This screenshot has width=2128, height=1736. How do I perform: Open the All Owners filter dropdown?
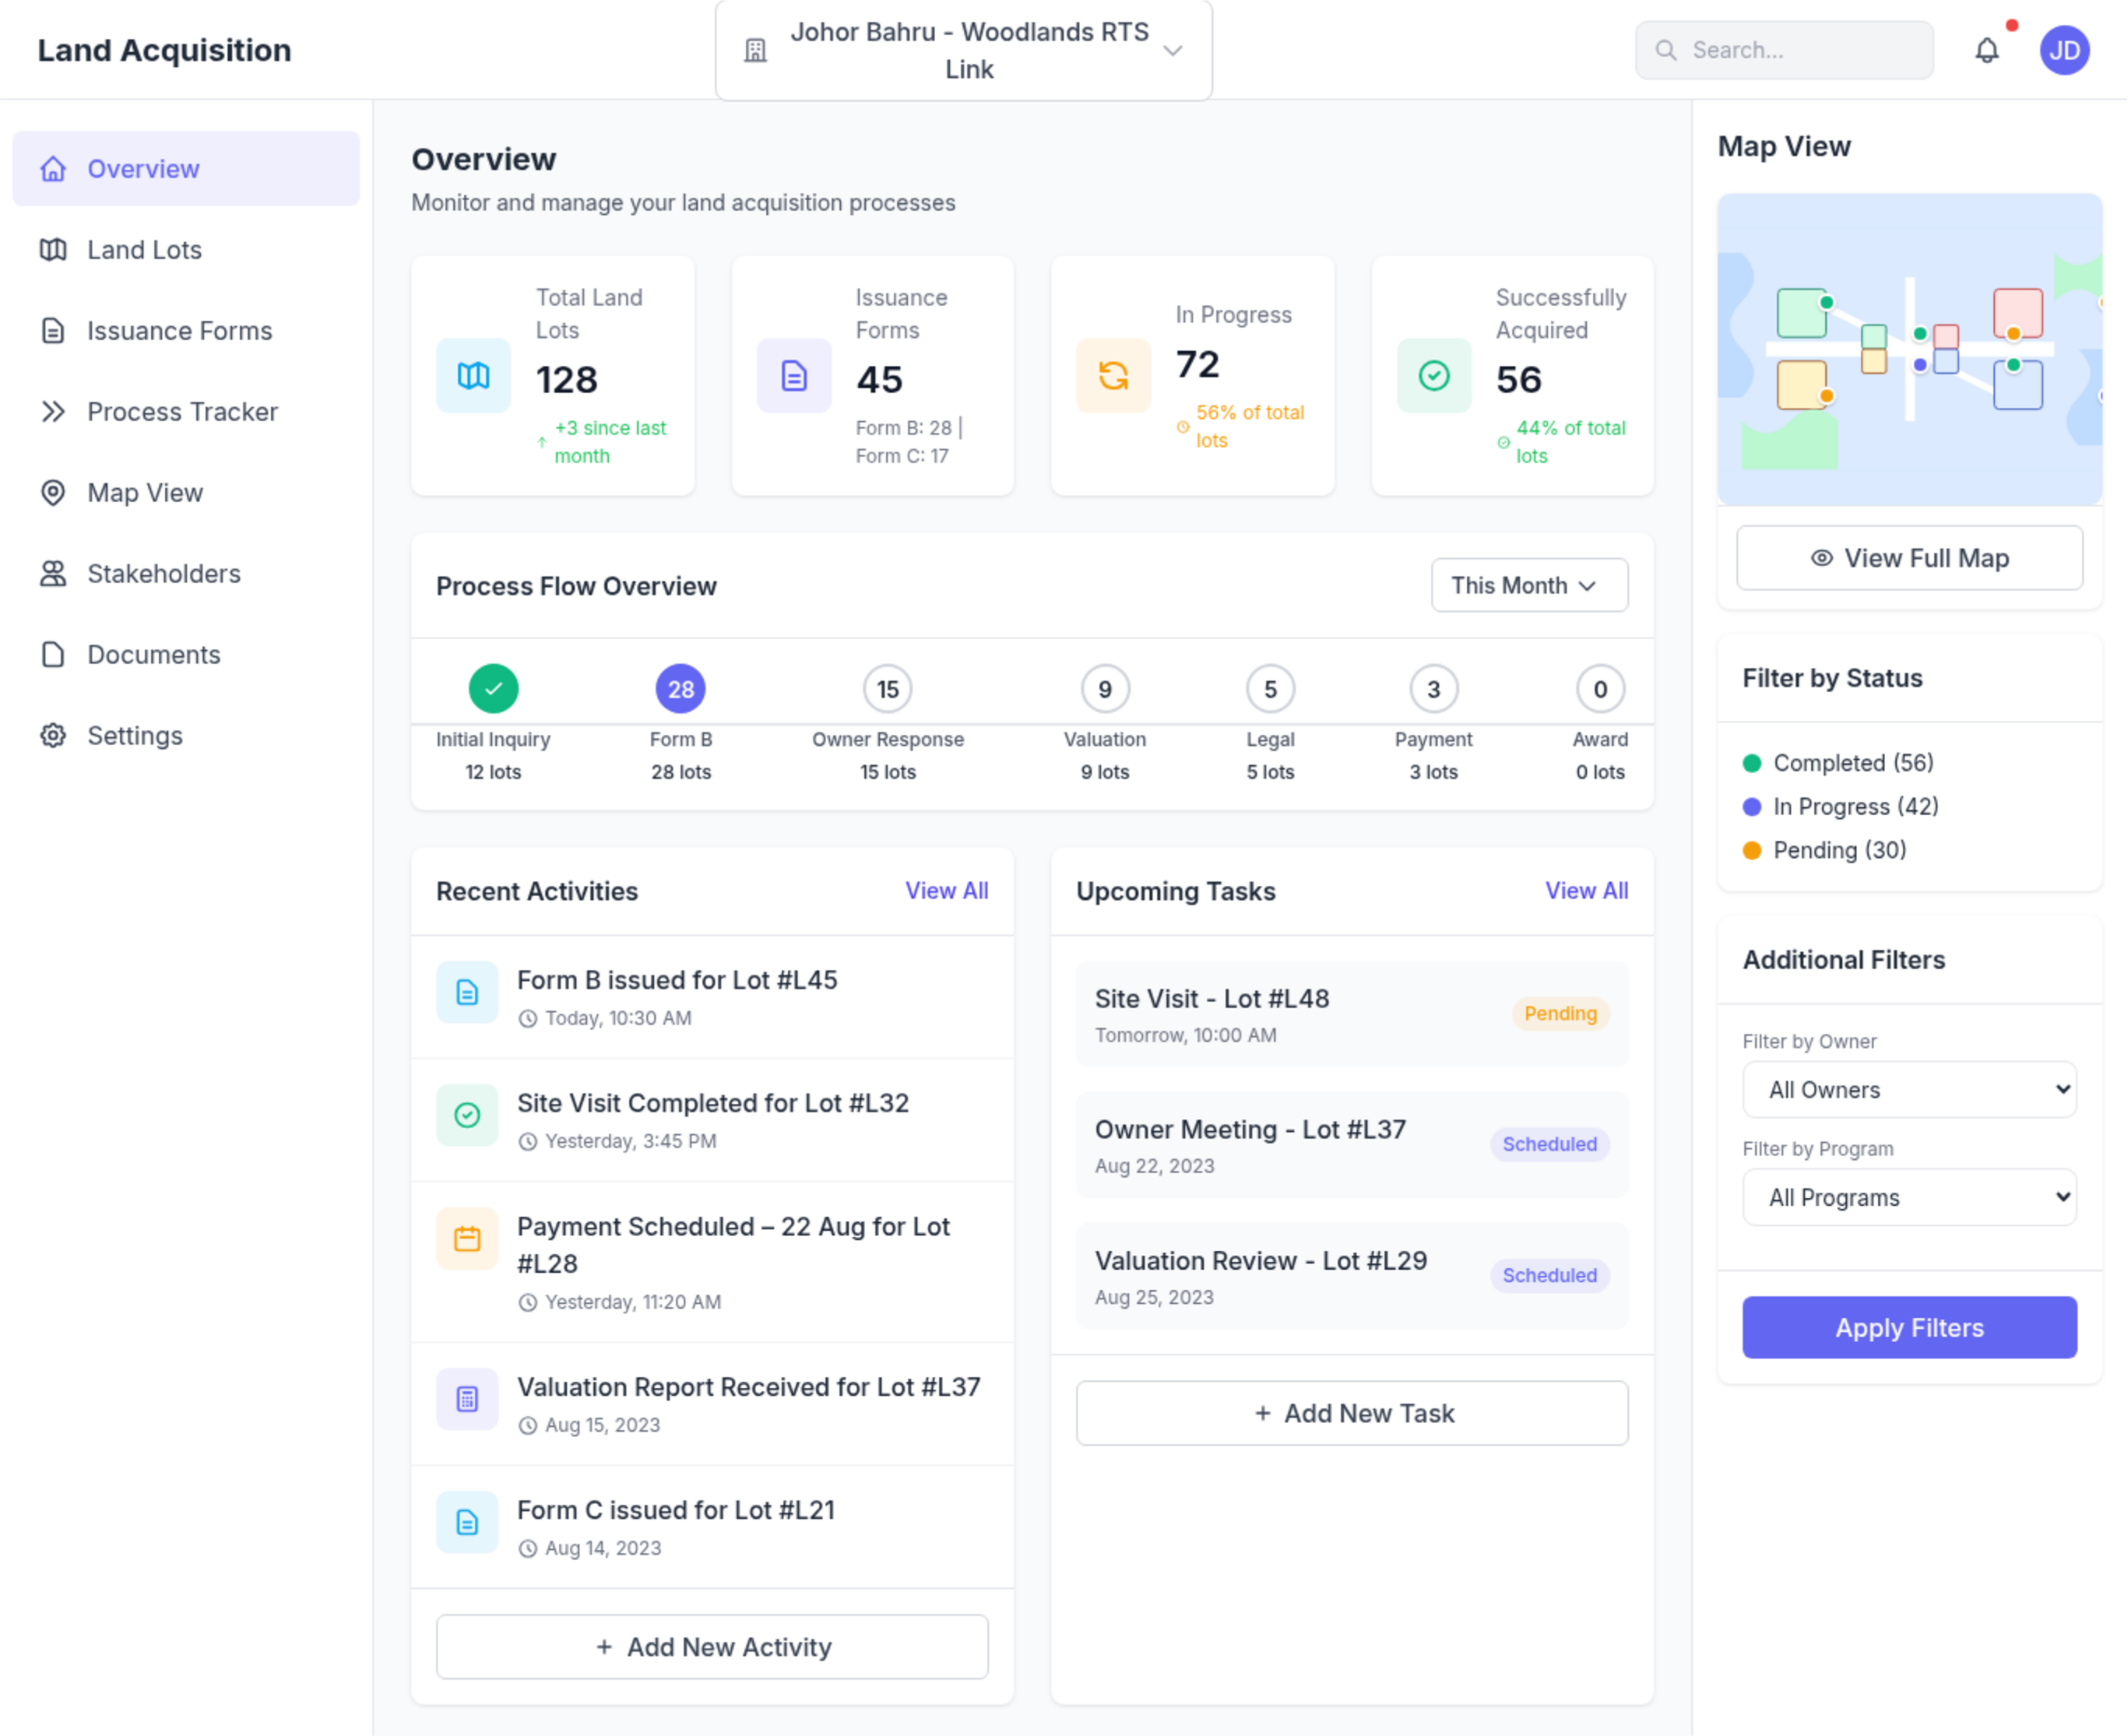1908,1090
